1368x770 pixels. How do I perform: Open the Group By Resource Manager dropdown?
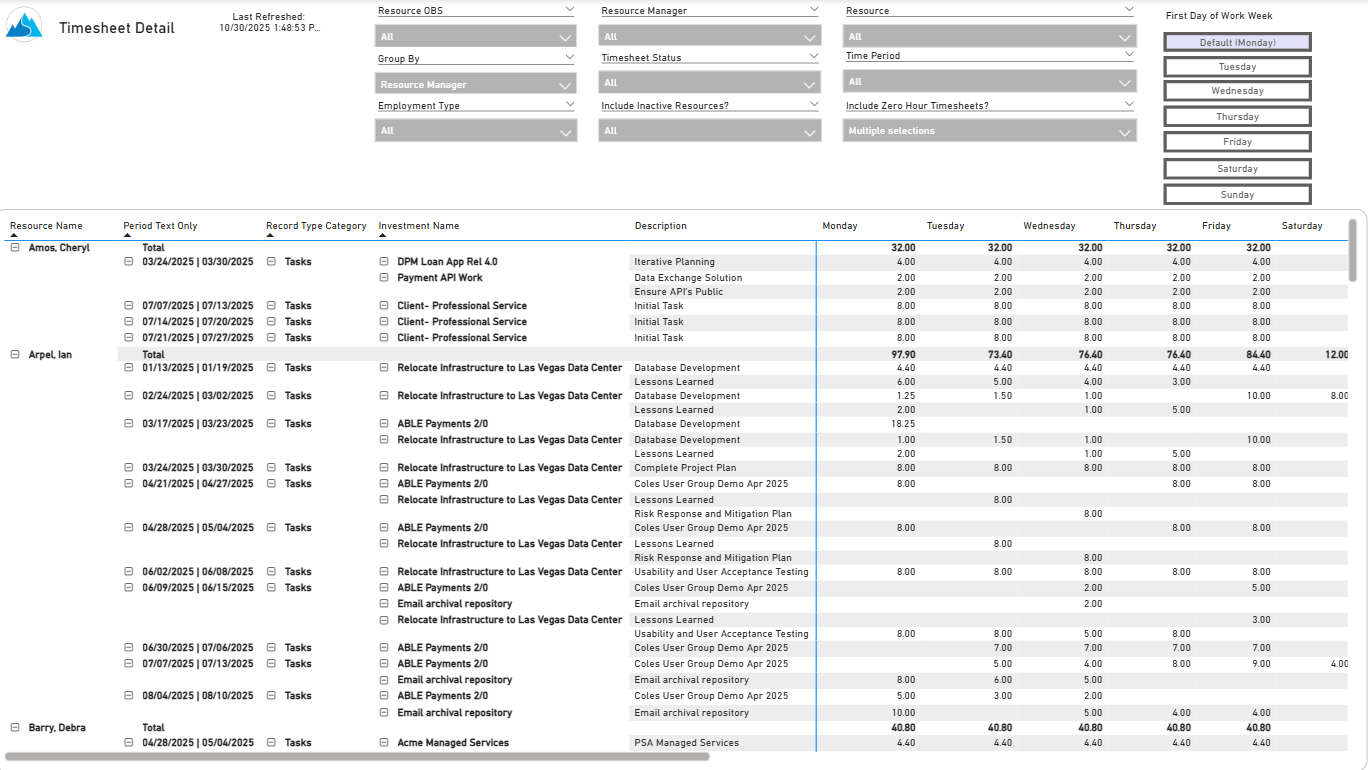[476, 85]
